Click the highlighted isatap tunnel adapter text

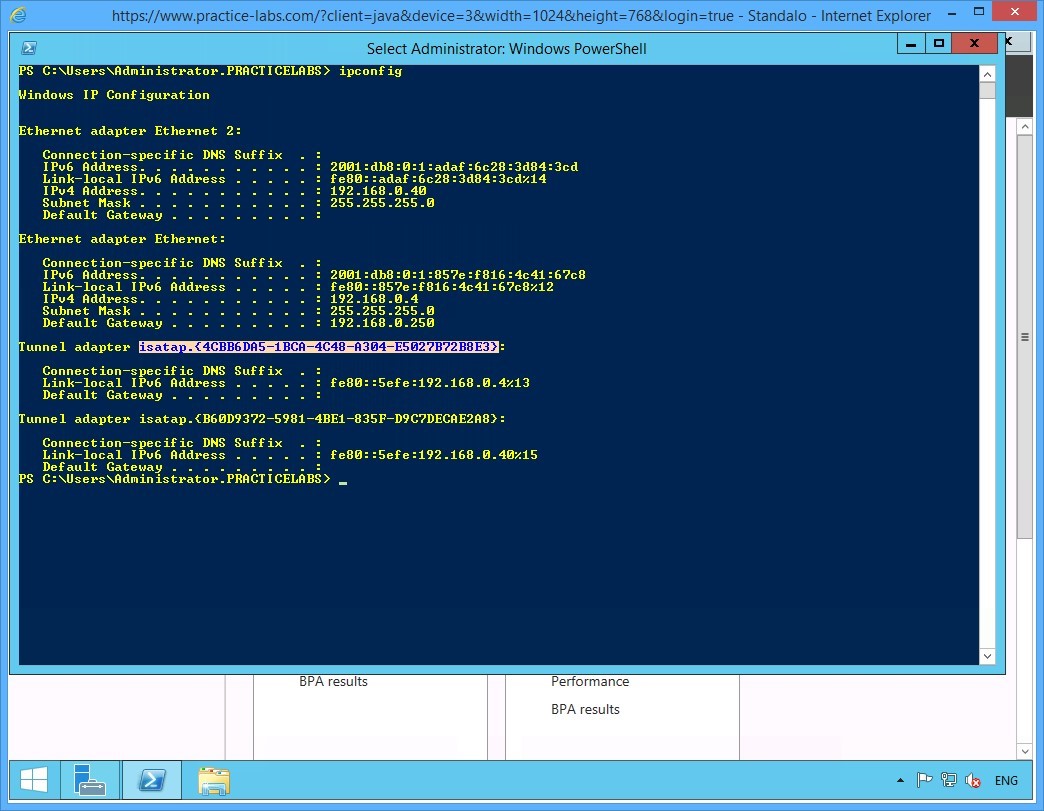[x=319, y=347]
